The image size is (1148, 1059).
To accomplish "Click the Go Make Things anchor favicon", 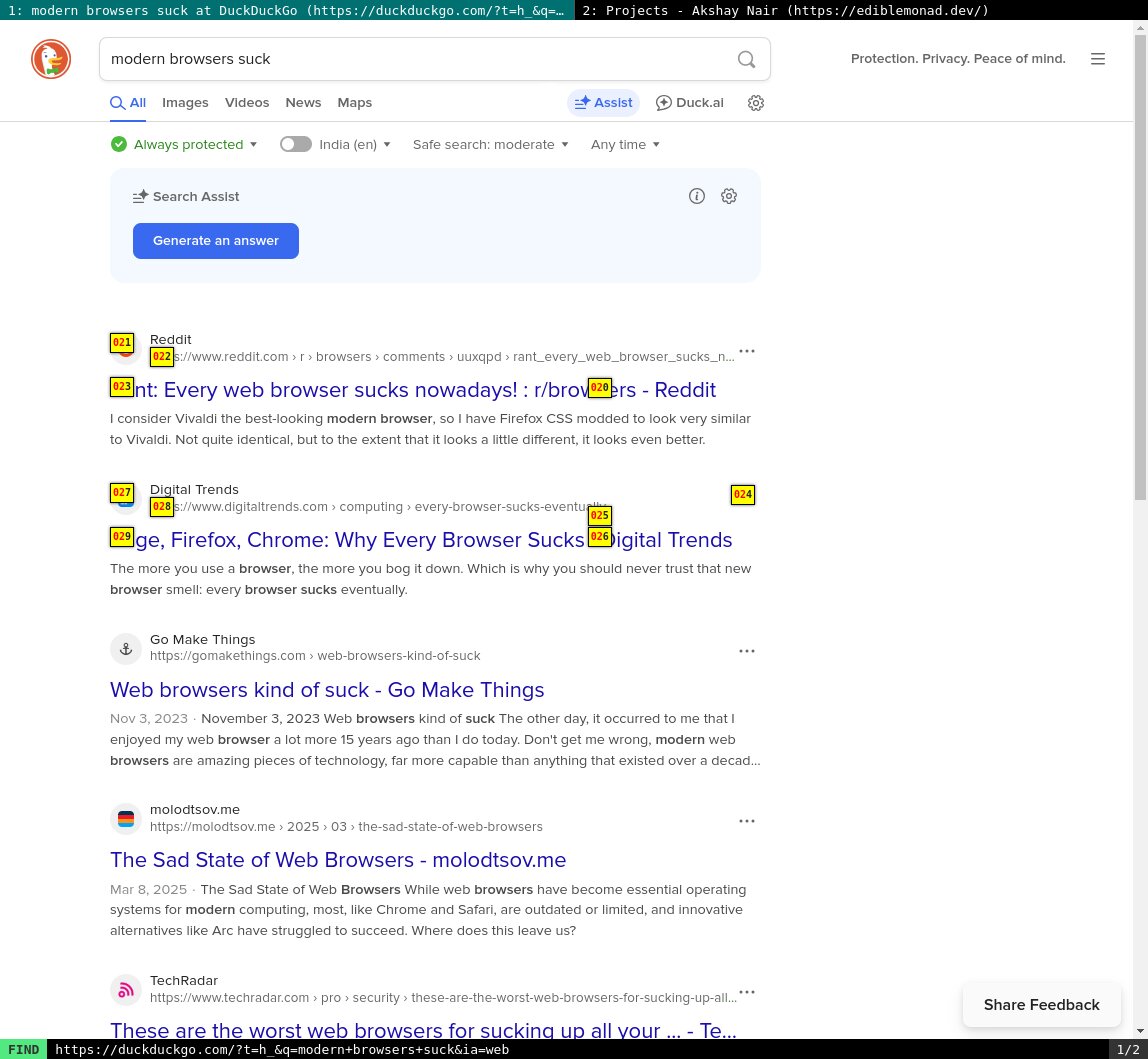I will (126, 649).
